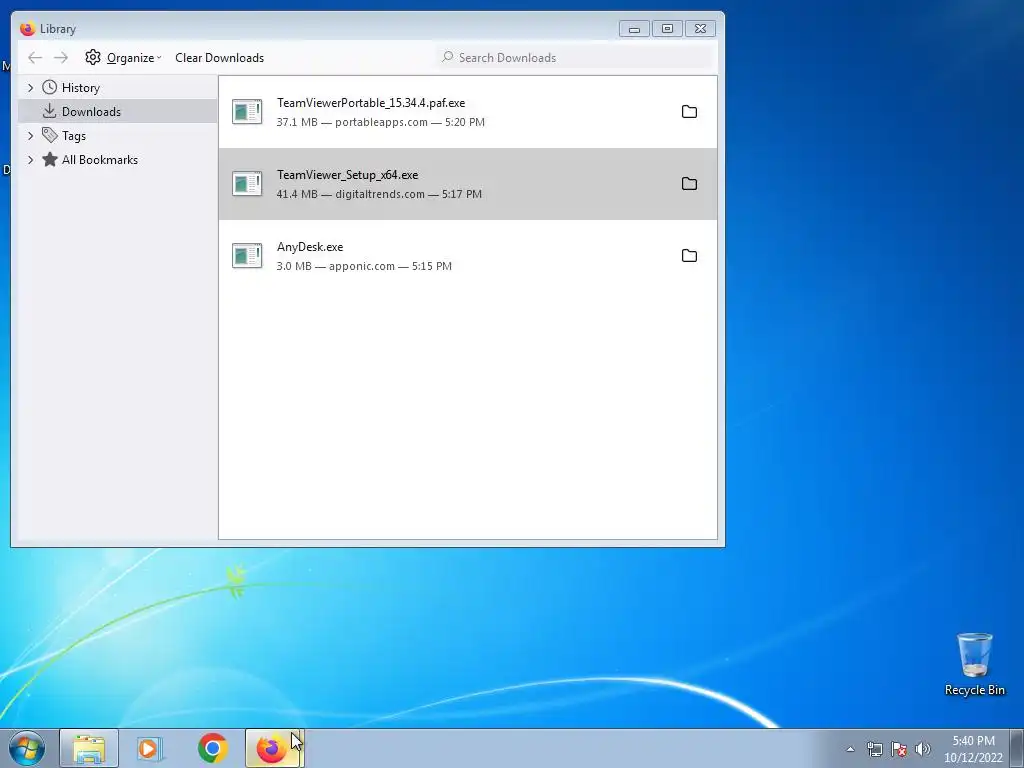Close the Library window
The height and width of the screenshot is (768, 1024).
[x=700, y=29]
